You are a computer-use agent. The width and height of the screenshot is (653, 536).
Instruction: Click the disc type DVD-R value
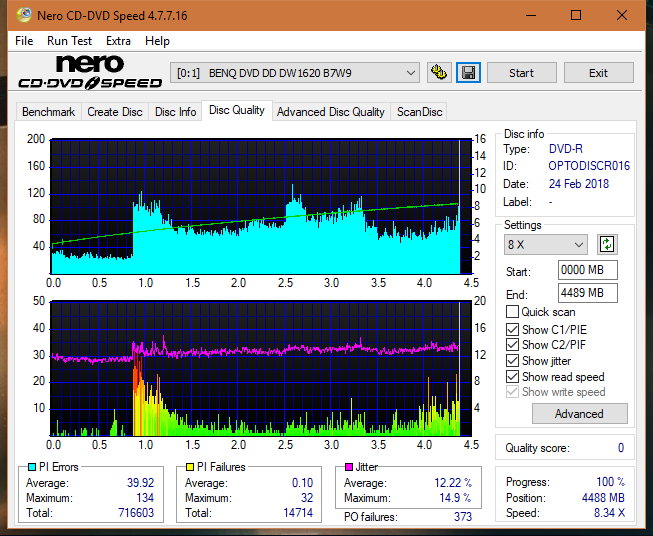coord(566,149)
